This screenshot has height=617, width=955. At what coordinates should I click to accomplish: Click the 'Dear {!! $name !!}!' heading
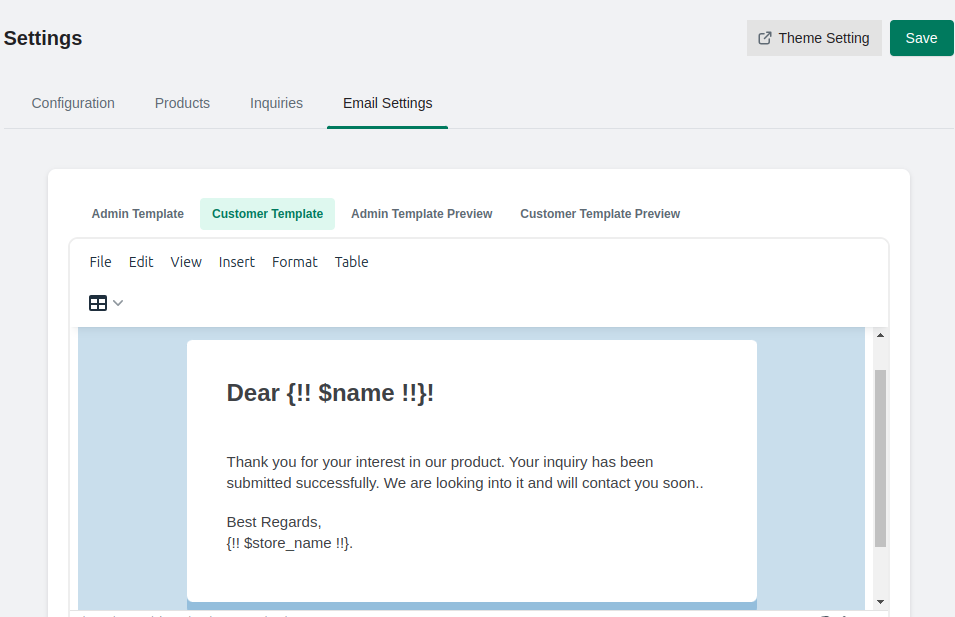coord(330,393)
